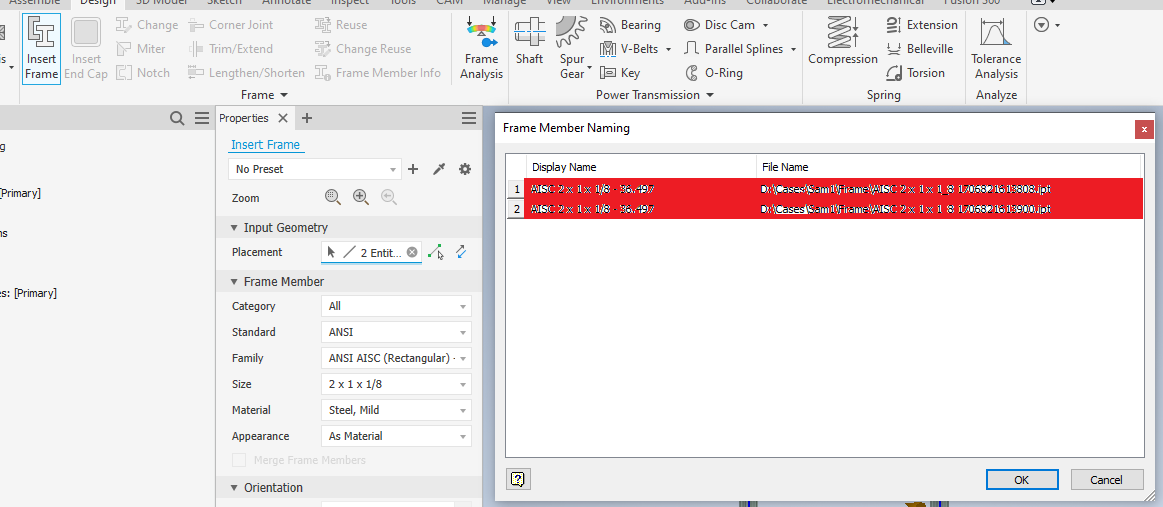Open the Material Steel, Mild dropdown
Screen dimensions: 1163x507
click(396, 410)
